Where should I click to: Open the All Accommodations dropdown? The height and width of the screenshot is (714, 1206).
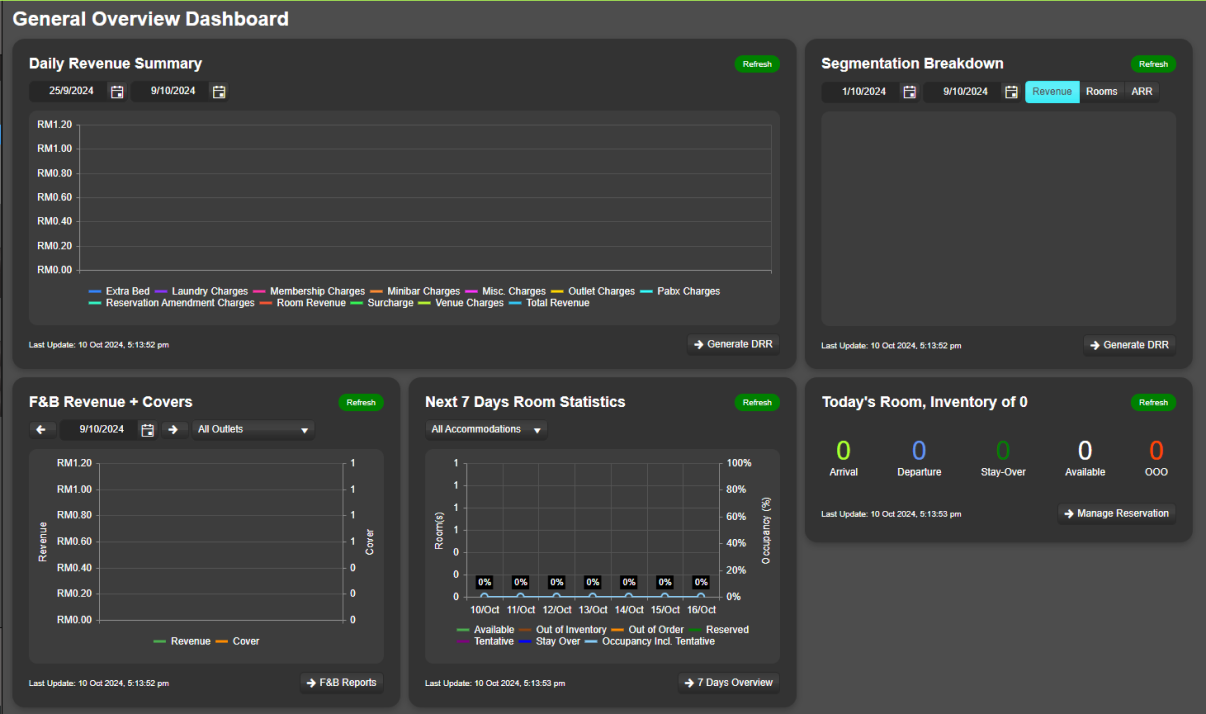click(486, 430)
